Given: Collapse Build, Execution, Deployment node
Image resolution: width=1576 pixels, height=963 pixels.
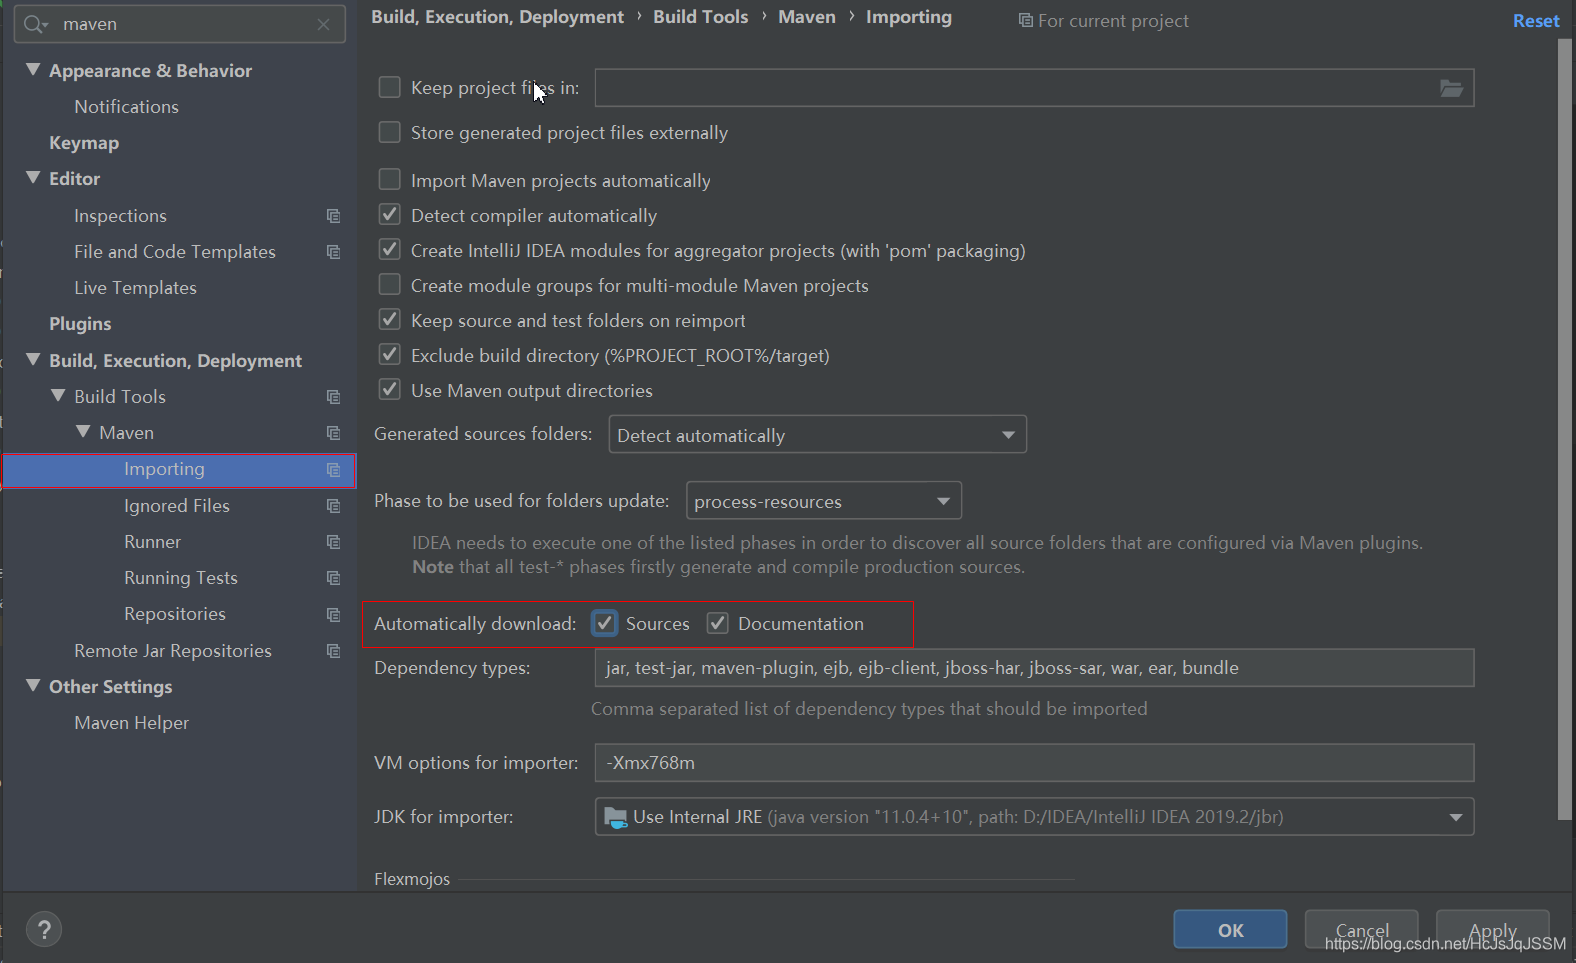Looking at the screenshot, I should pyautogui.click(x=33, y=360).
